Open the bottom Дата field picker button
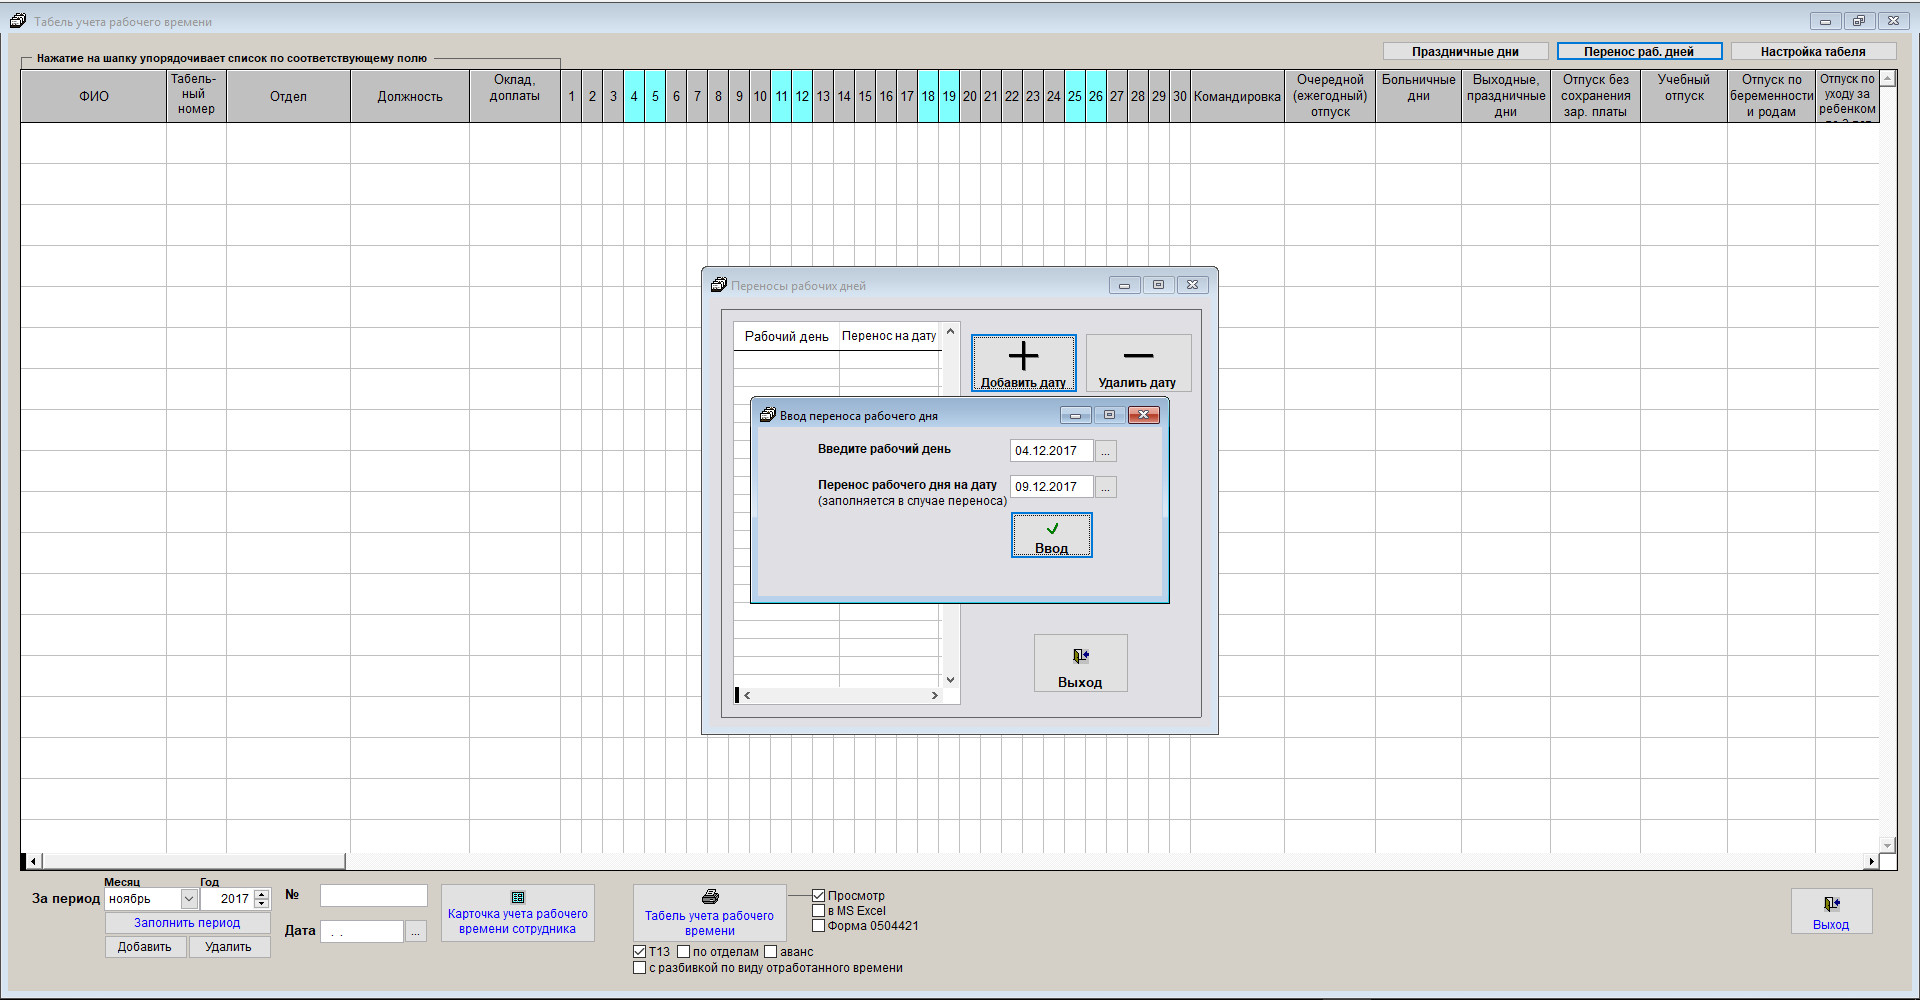This screenshot has width=1920, height=1000. tap(416, 931)
